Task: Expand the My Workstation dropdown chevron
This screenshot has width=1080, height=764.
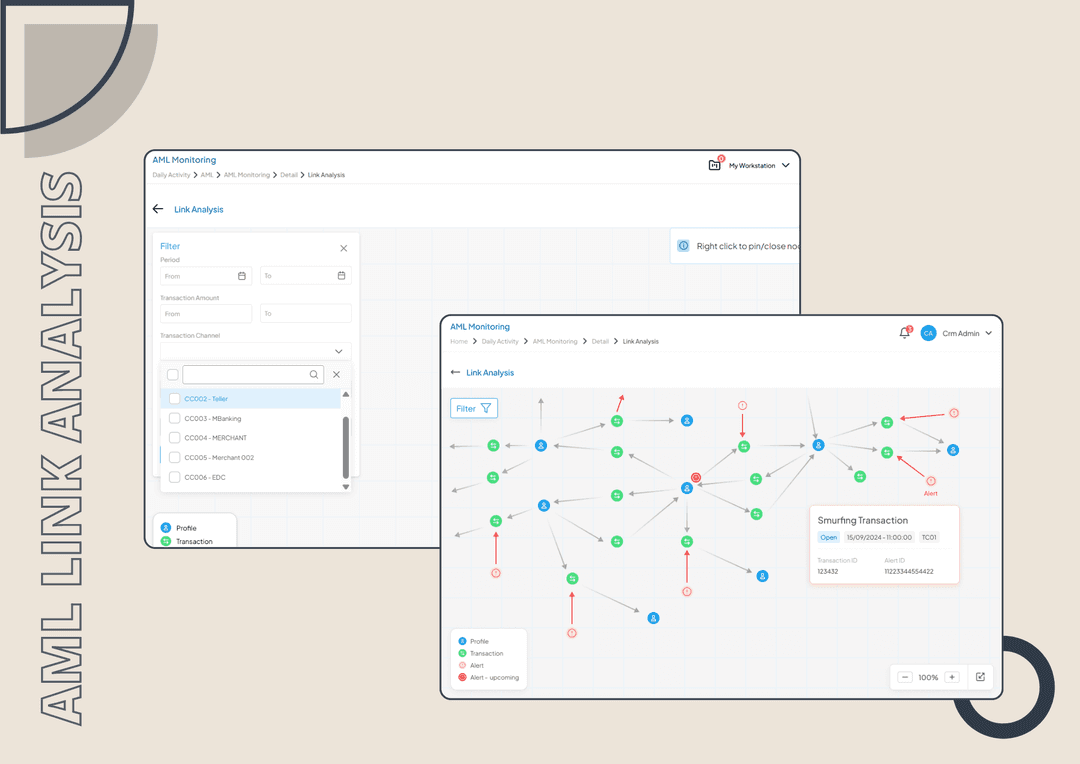Action: pos(786,165)
